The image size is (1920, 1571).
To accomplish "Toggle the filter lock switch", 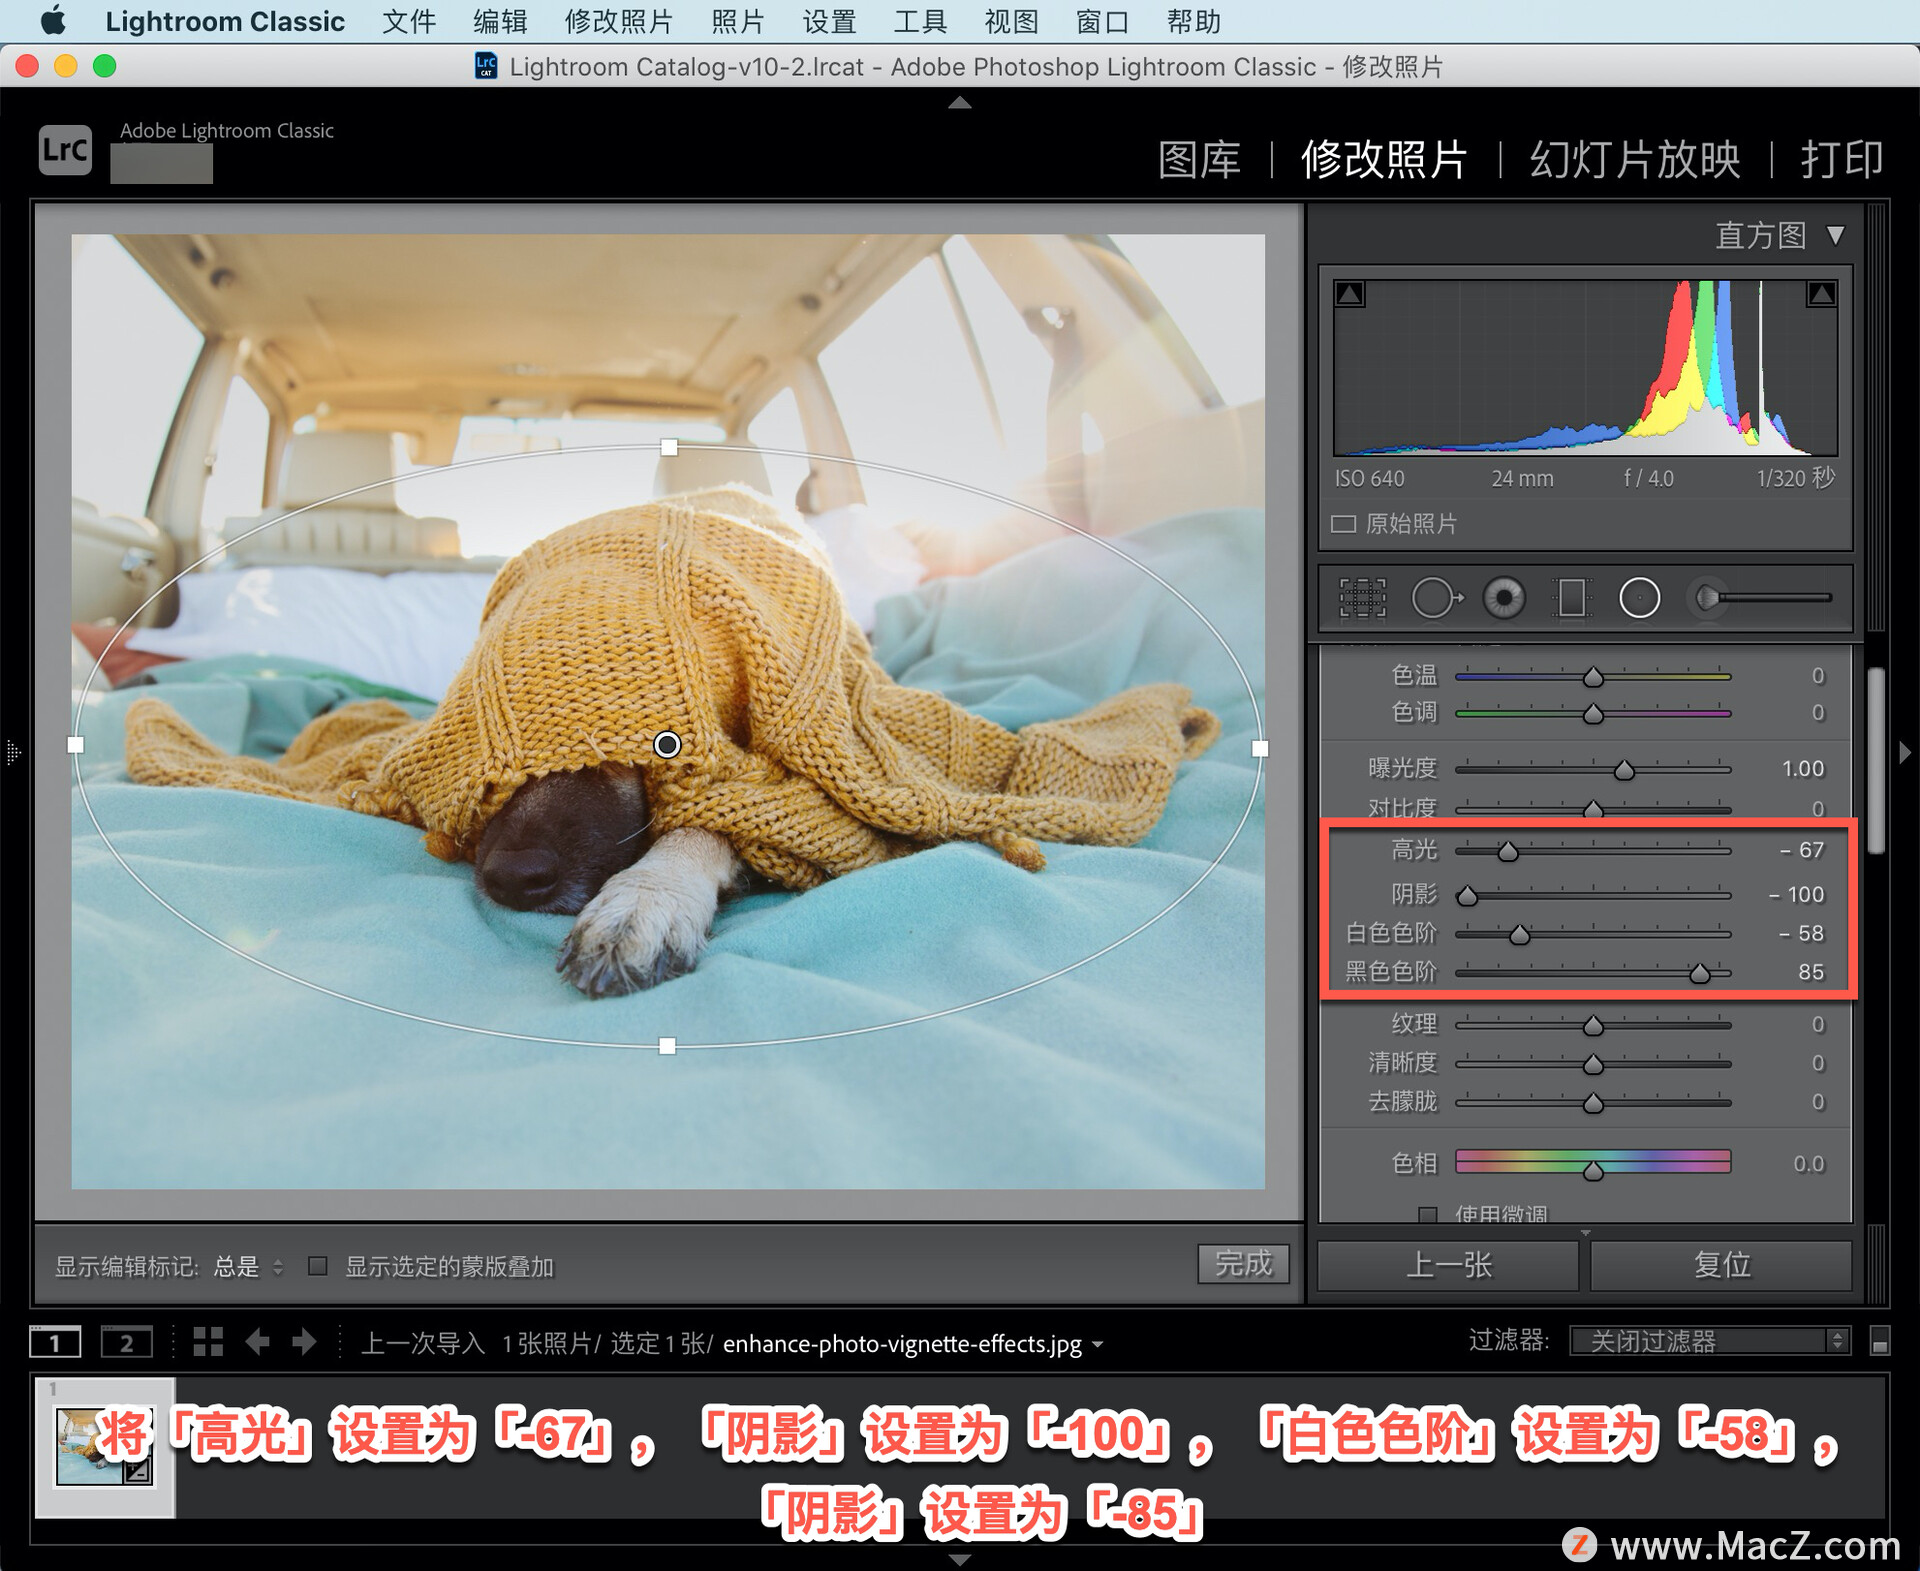I will click(1879, 1341).
